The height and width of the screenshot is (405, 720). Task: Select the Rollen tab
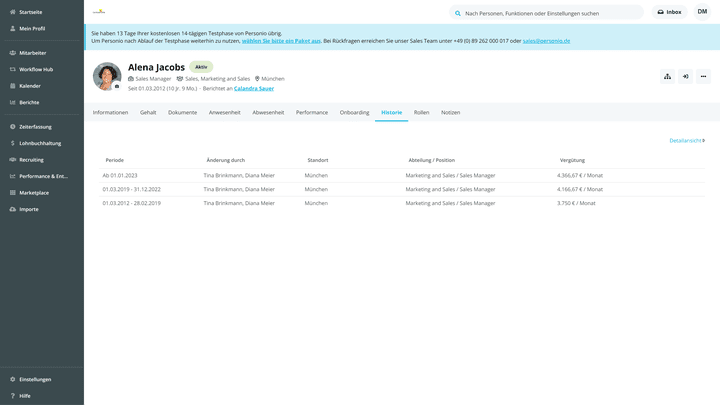(x=421, y=112)
